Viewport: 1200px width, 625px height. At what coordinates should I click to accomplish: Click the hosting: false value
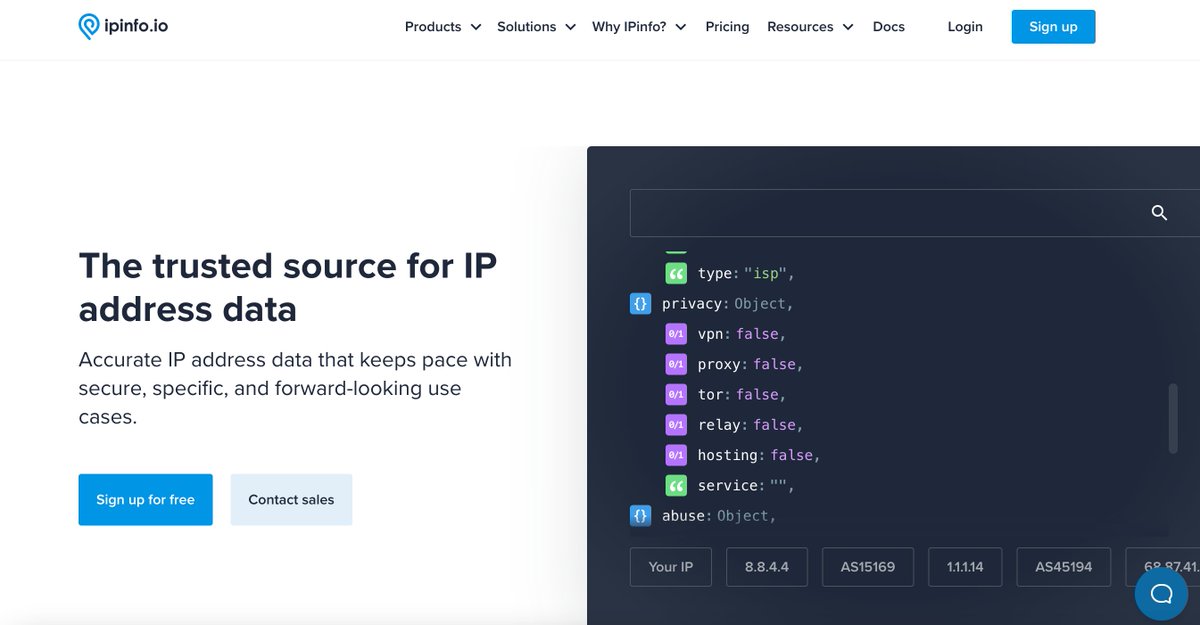click(x=792, y=455)
